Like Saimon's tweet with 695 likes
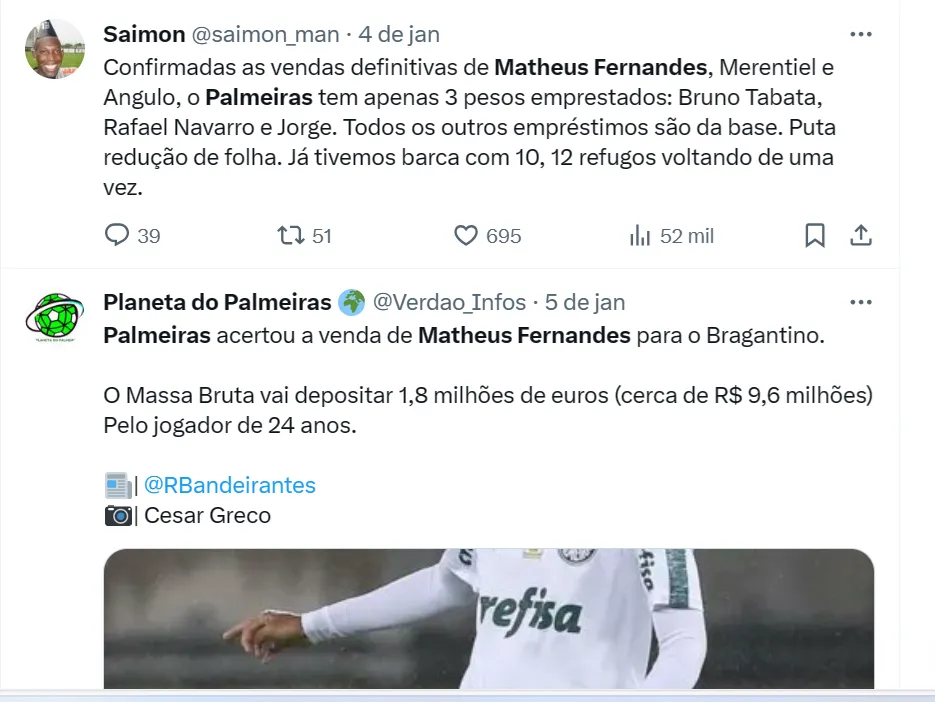 coord(467,236)
